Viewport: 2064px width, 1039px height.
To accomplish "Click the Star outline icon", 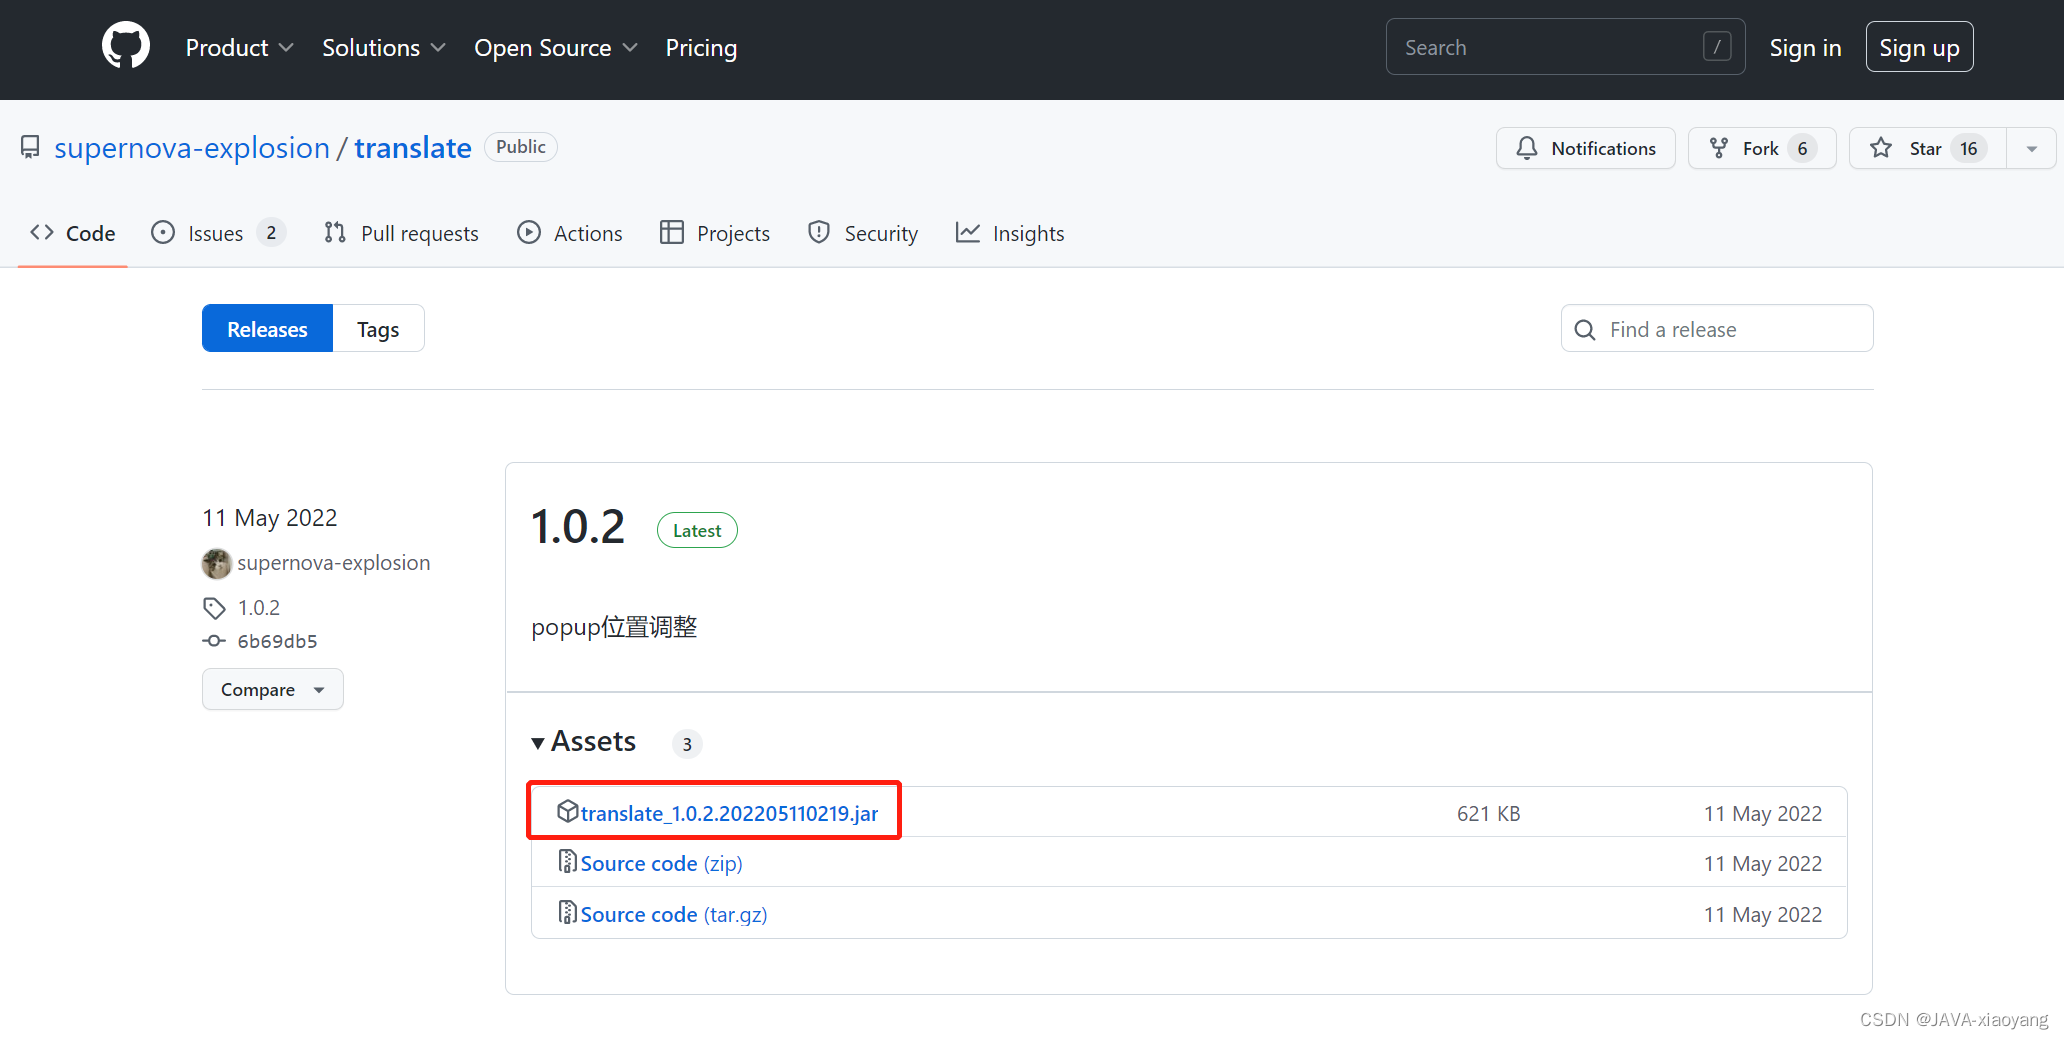I will [x=1881, y=148].
